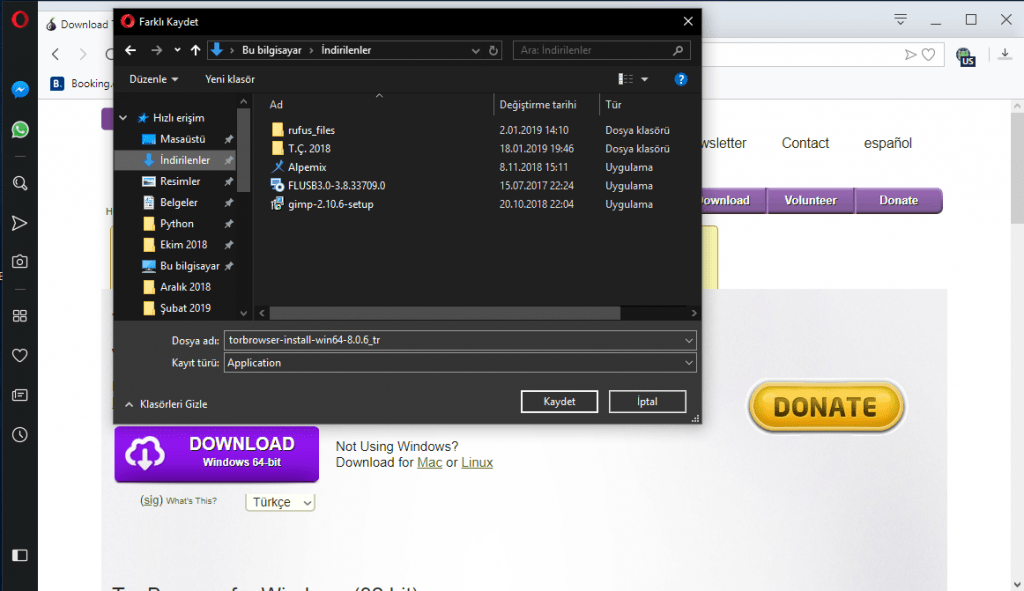Click the blue help icon in the save dialog
The image size is (1024, 591).
(x=681, y=79)
